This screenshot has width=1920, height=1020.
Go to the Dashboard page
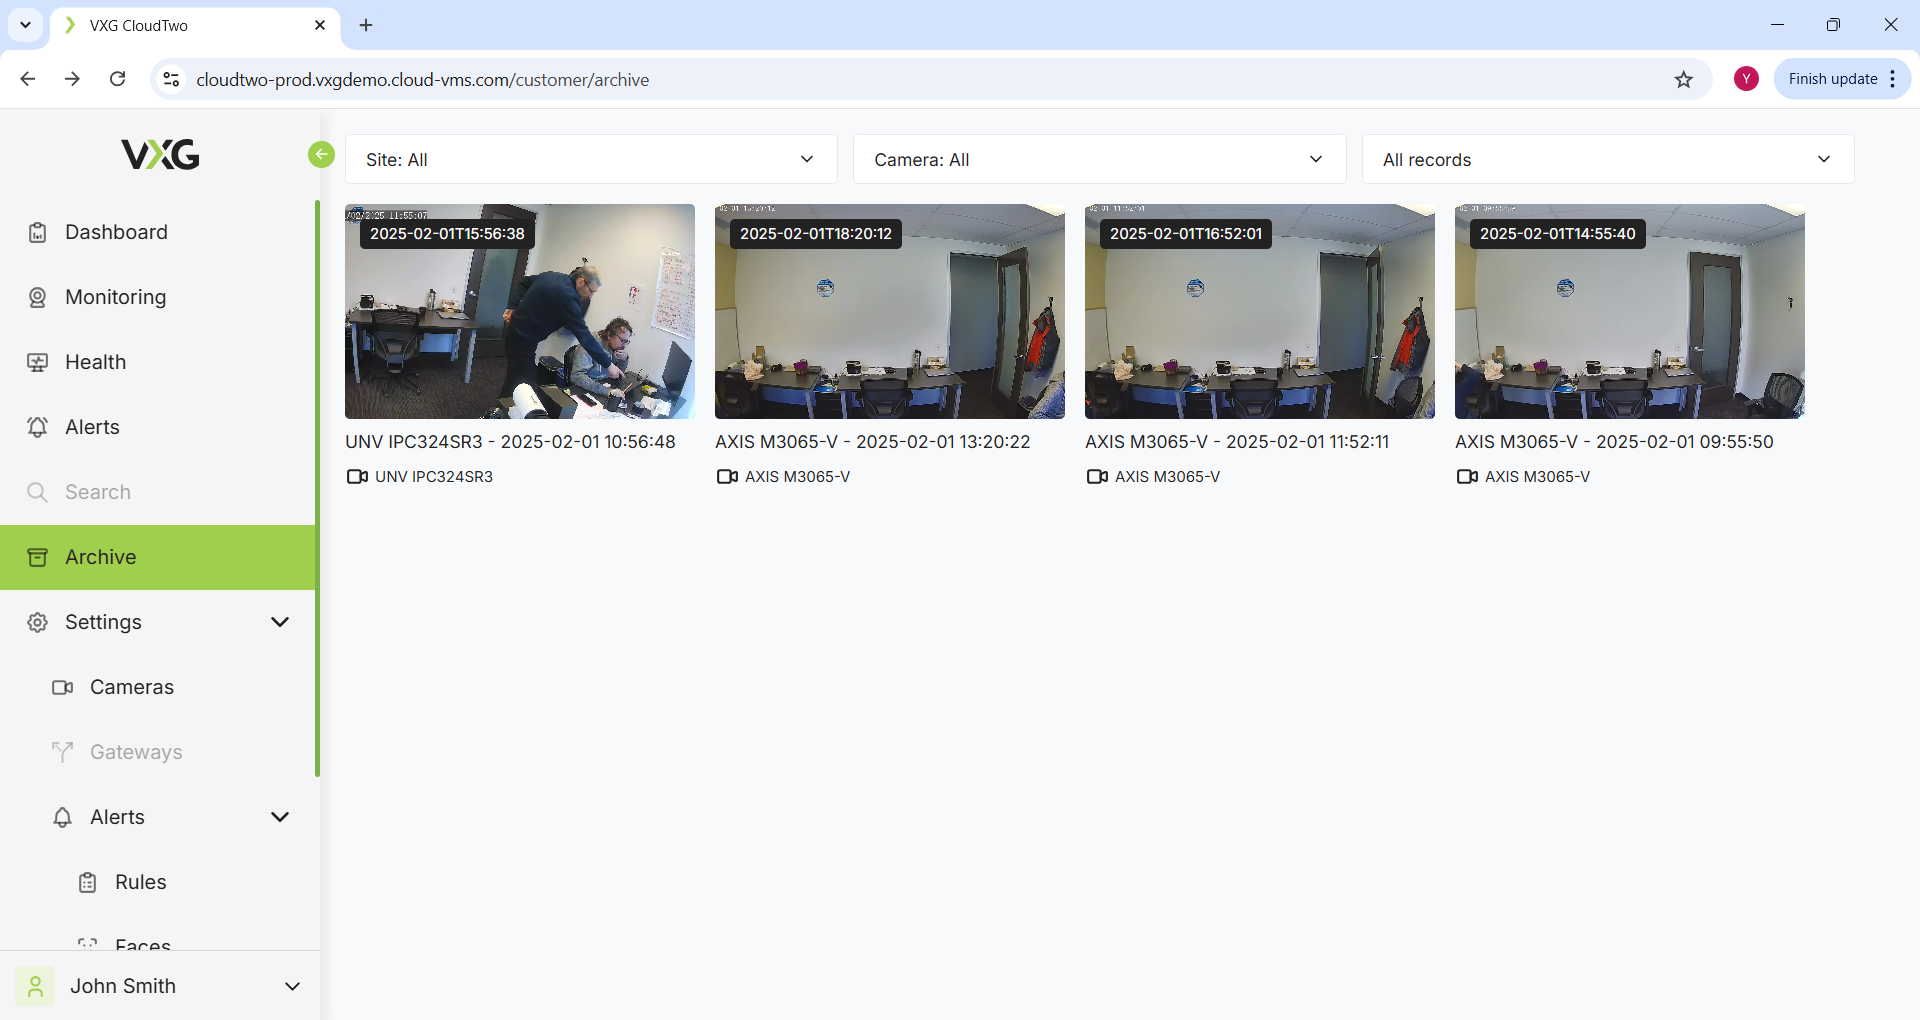click(x=116, y=232)
